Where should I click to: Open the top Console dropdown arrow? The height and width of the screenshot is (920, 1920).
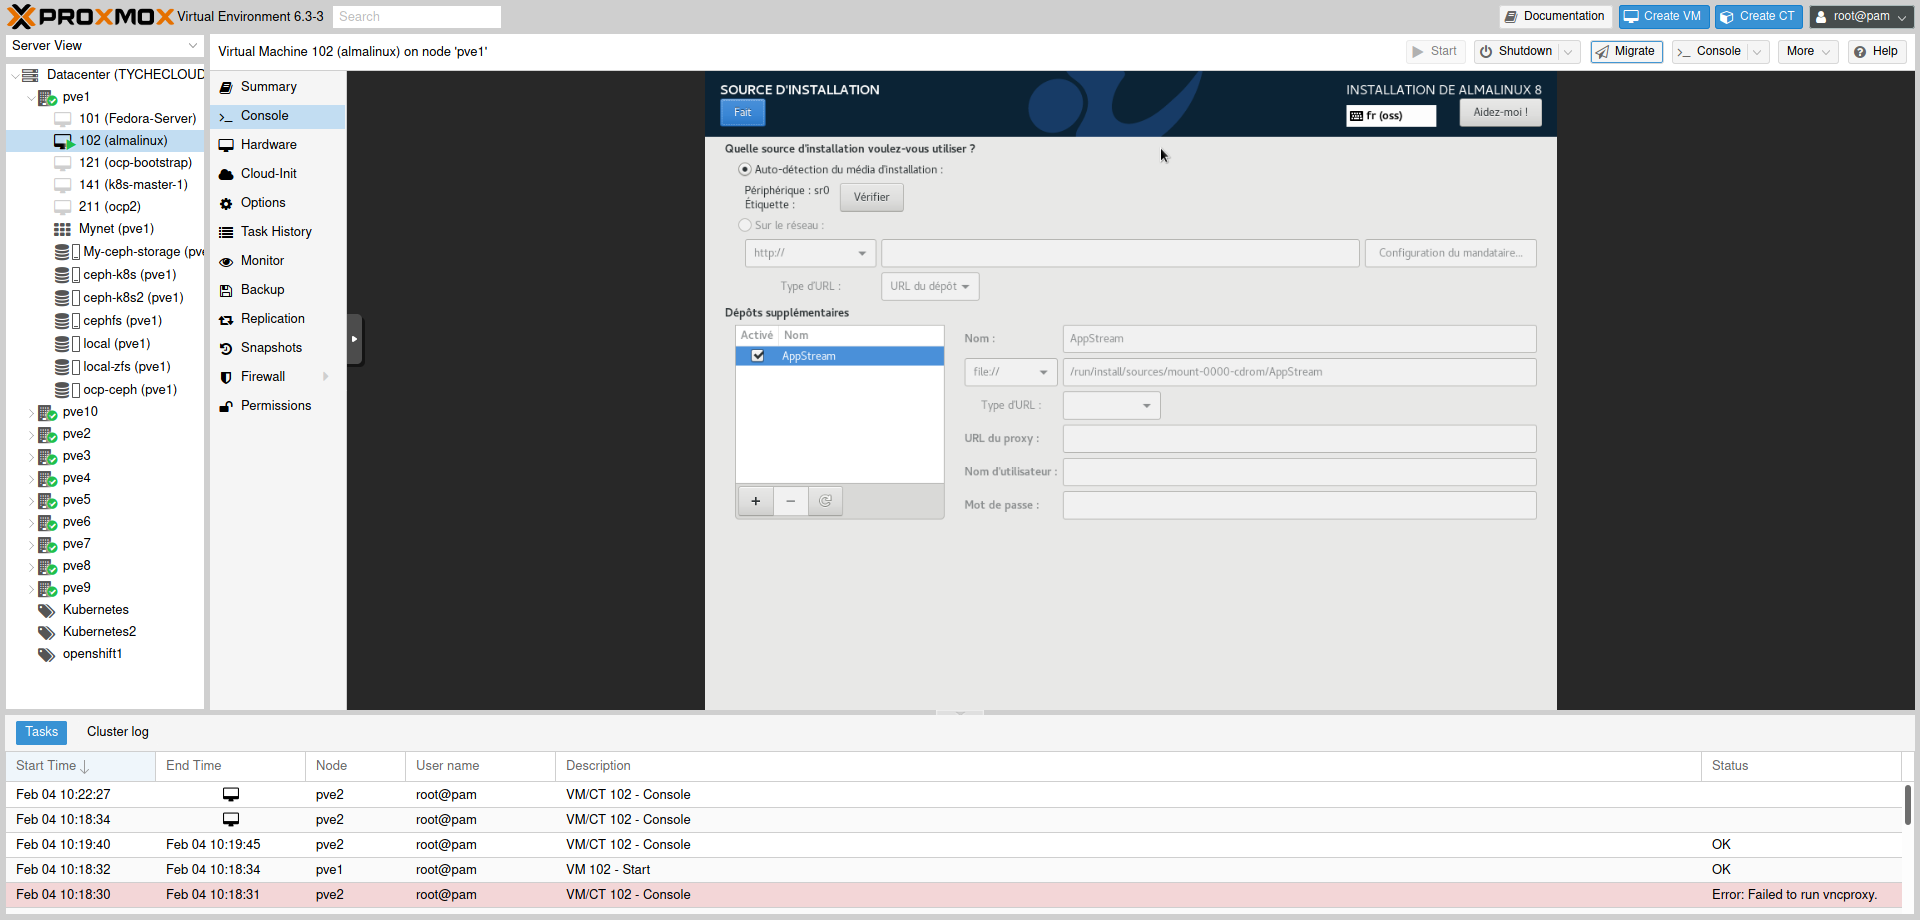tap(1758, 52)
